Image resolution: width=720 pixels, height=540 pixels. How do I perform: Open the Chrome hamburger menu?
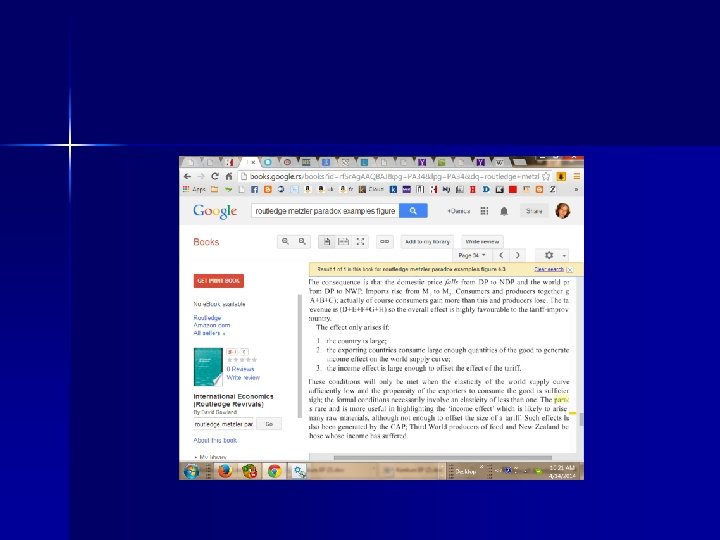pyautogui.click(x=577, y=176)
